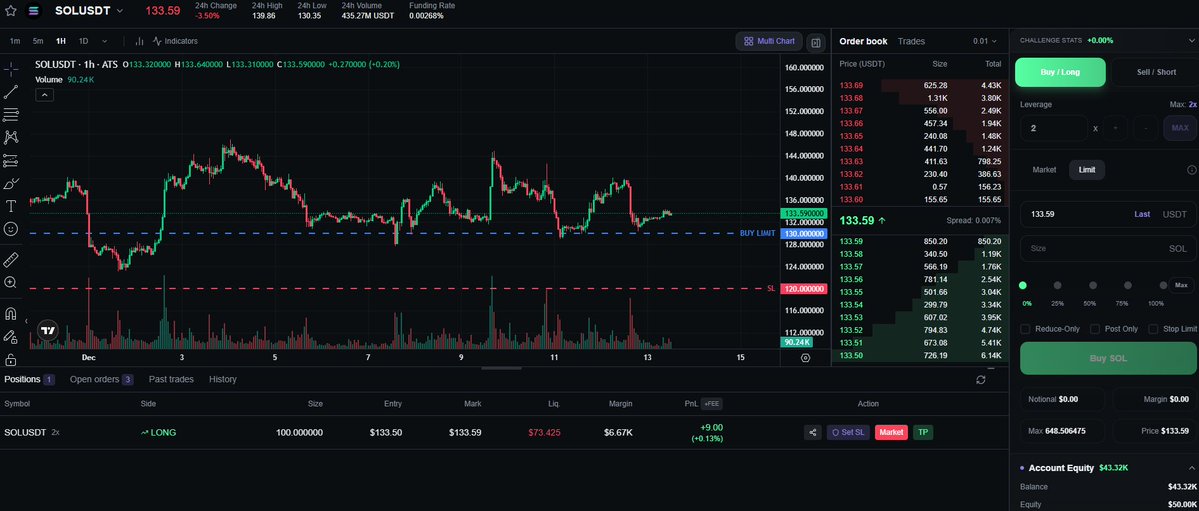Add SOLUSDT to favorites with the star icon
The width and height of the screenshot is (1199, 511).
[x=11, y=11]
